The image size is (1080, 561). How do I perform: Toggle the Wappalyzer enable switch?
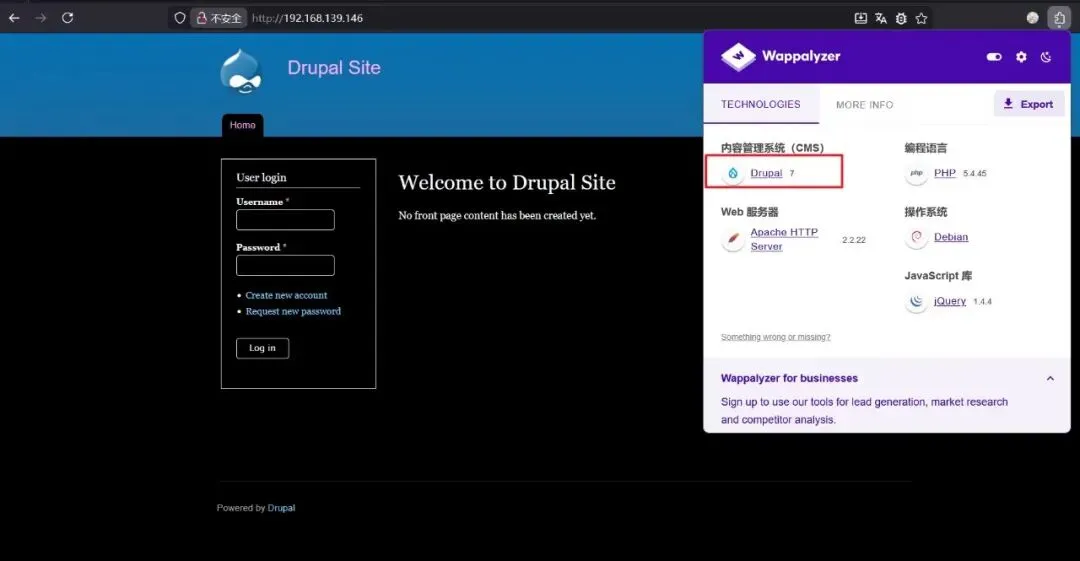pyautogui.click(x=994, y=57)
